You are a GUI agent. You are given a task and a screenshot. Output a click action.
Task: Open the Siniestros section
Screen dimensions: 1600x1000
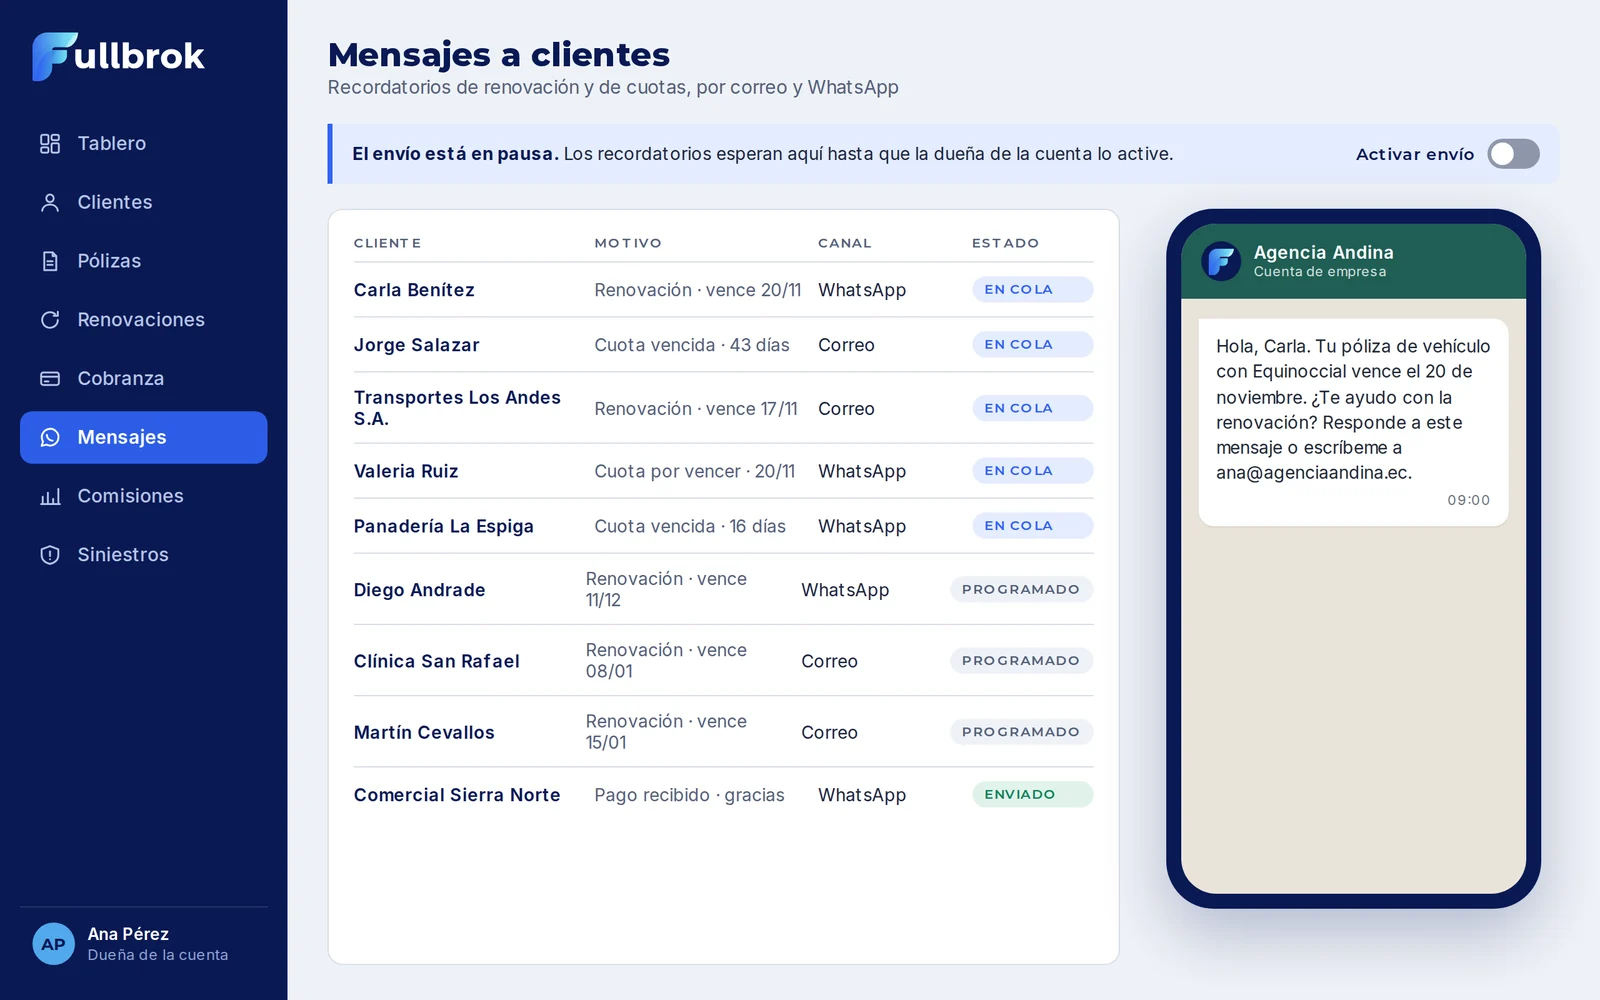point(143,555)
